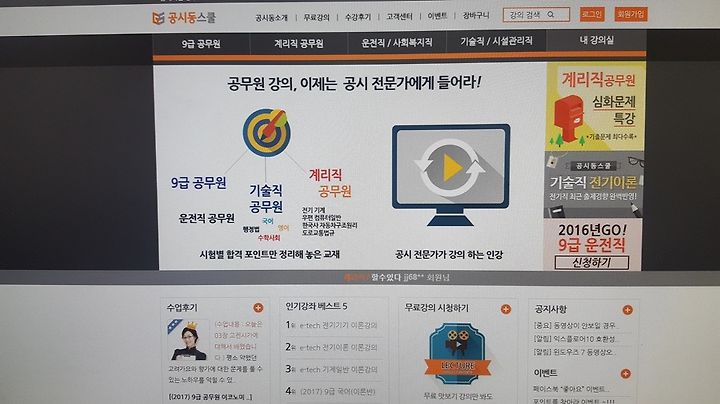The width and height of the screenshot is (720, 404).
Task: Open the 수강후기 menu link
Action: tap(358, 17)
